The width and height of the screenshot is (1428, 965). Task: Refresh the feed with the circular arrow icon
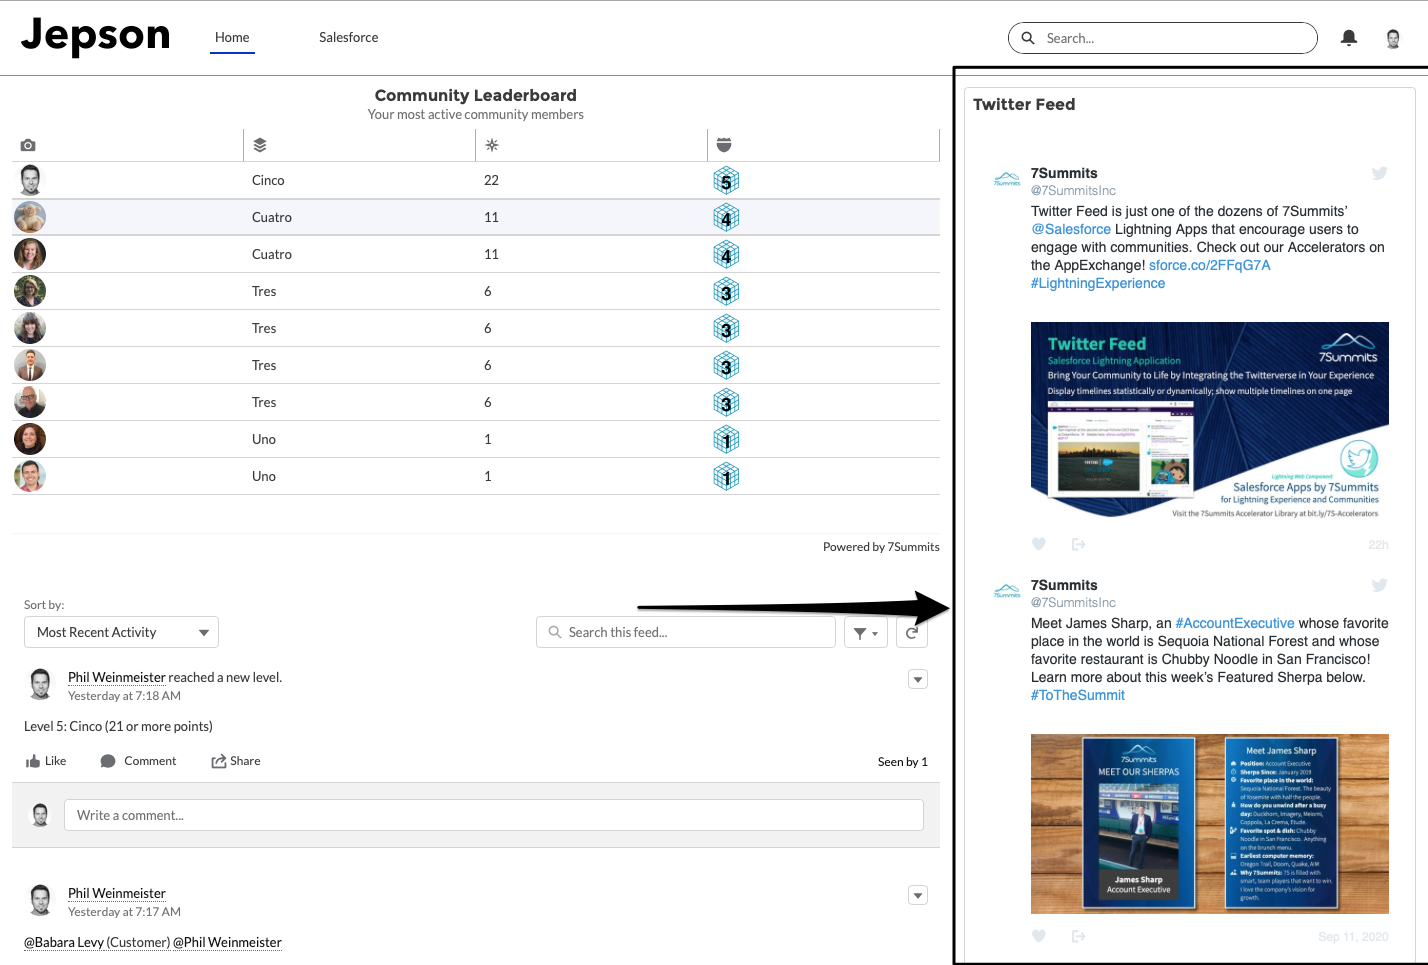911,631
